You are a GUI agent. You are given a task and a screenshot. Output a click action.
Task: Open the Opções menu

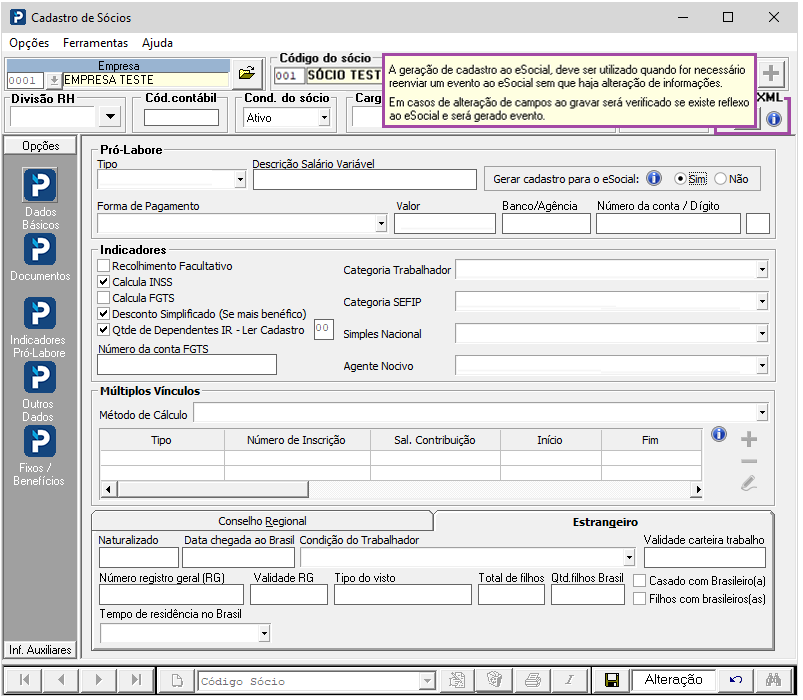pyautogui.click(x=29, y=43)
